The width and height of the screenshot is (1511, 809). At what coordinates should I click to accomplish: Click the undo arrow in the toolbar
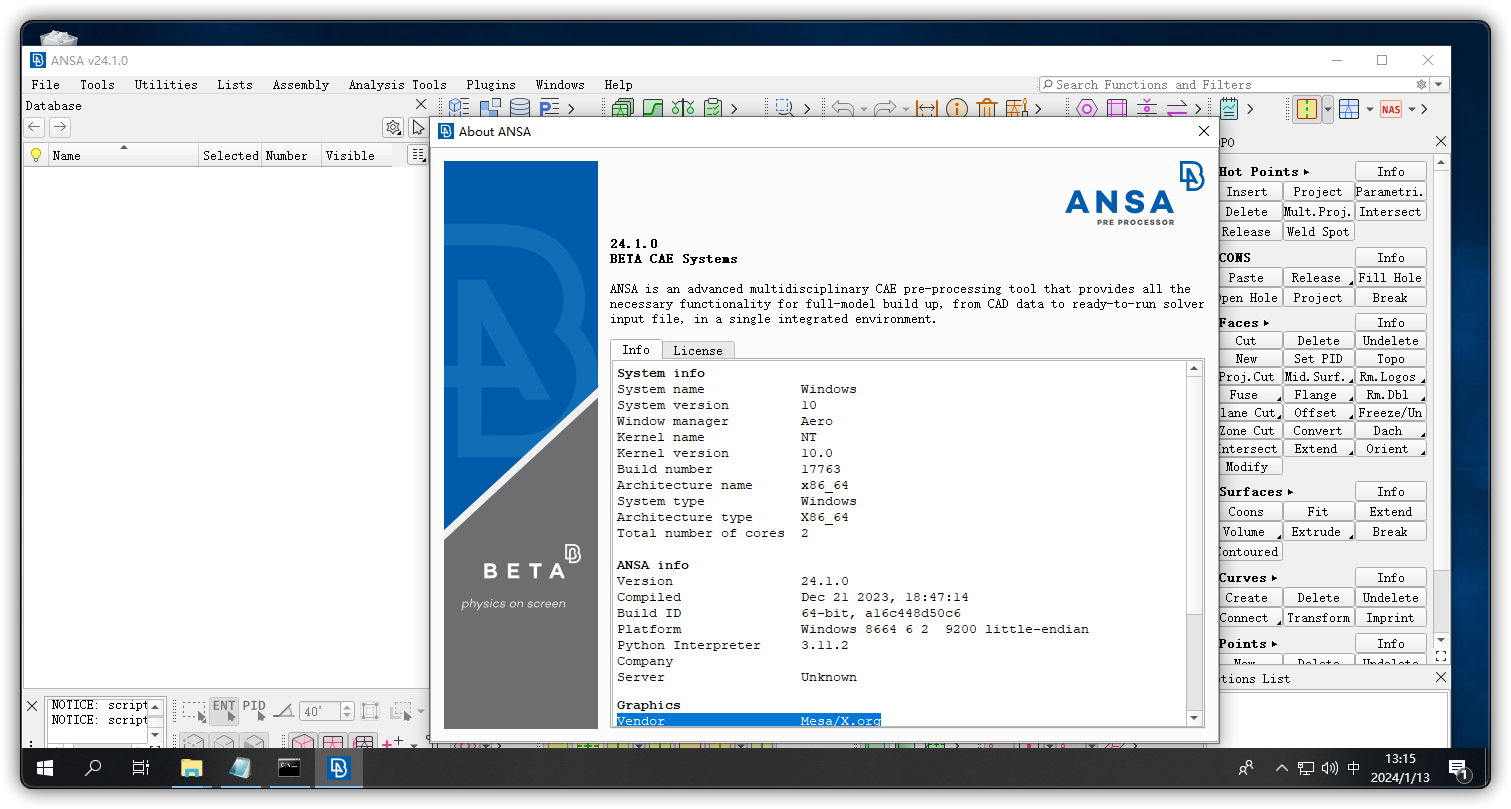pyautogui.click(x=842, y=108)
